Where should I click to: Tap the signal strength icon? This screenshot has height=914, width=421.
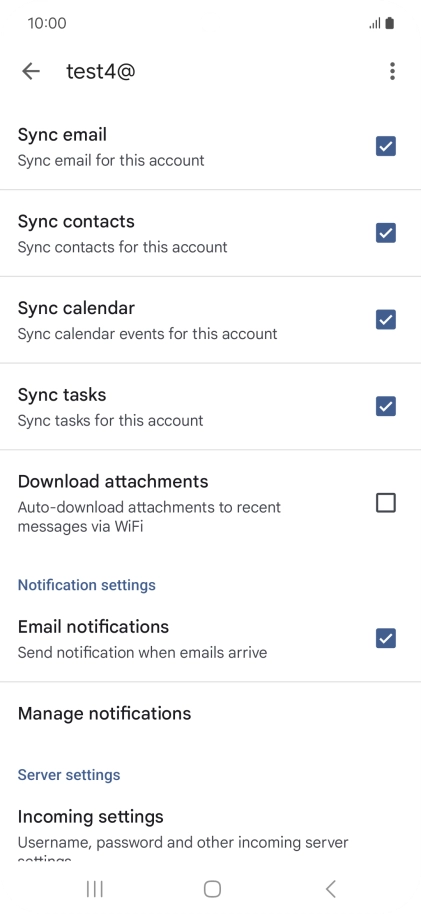[x=375, y=23]
